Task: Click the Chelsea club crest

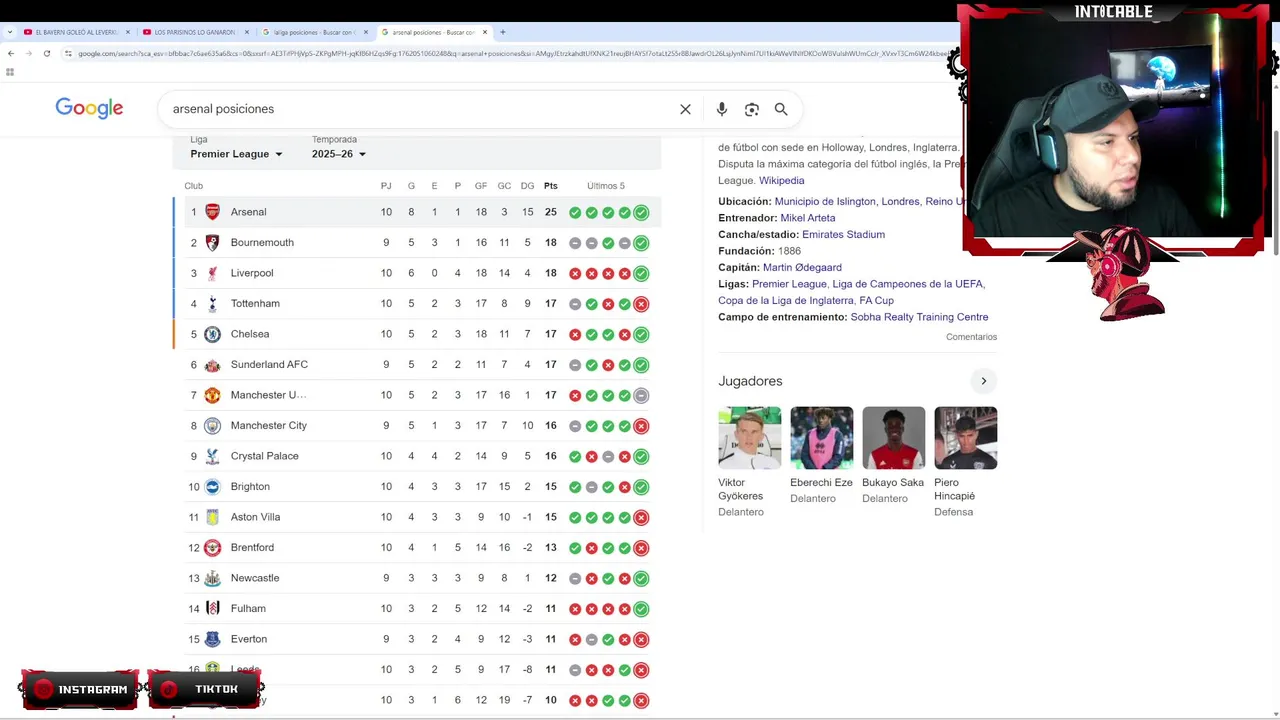Action: pos(212,334)
